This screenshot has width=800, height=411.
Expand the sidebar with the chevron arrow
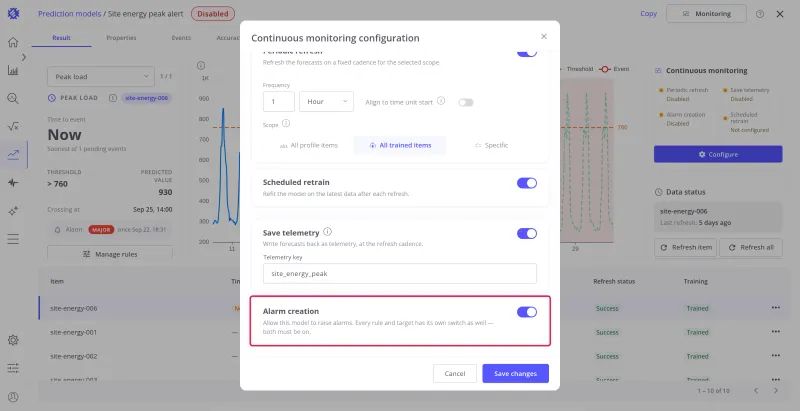23,57
